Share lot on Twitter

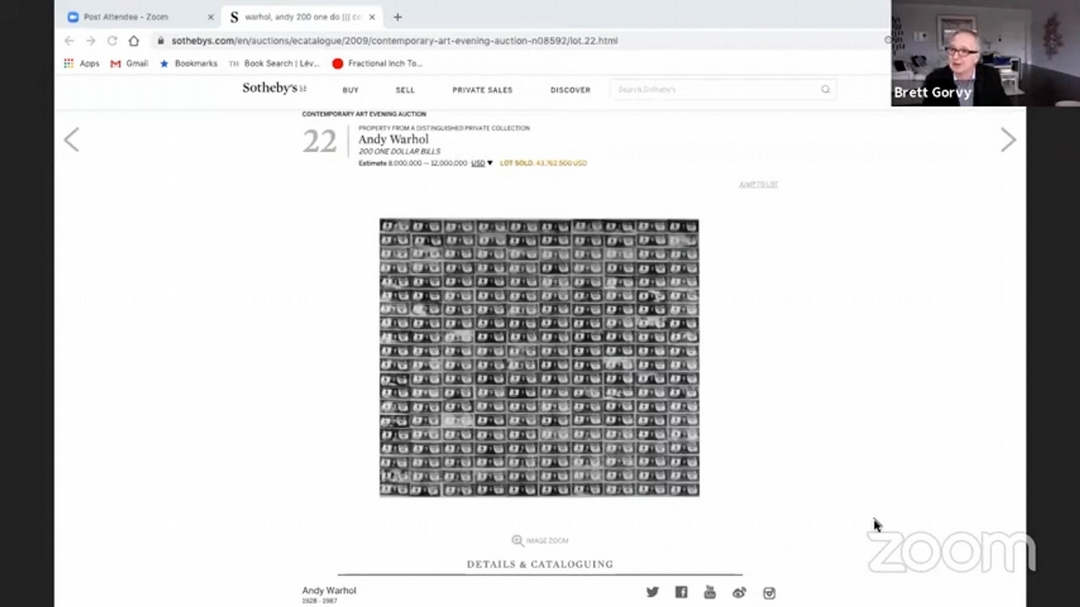[652, 592]
